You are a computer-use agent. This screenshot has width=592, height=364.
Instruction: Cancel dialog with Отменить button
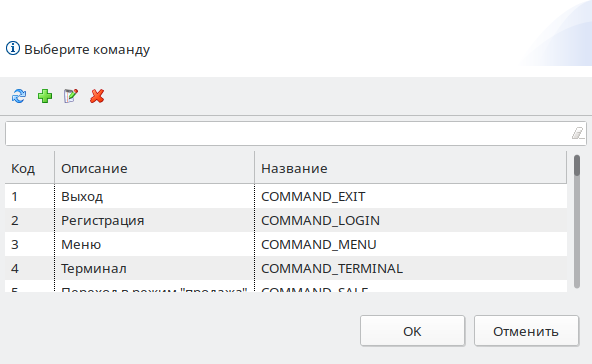tap(526, 331)
